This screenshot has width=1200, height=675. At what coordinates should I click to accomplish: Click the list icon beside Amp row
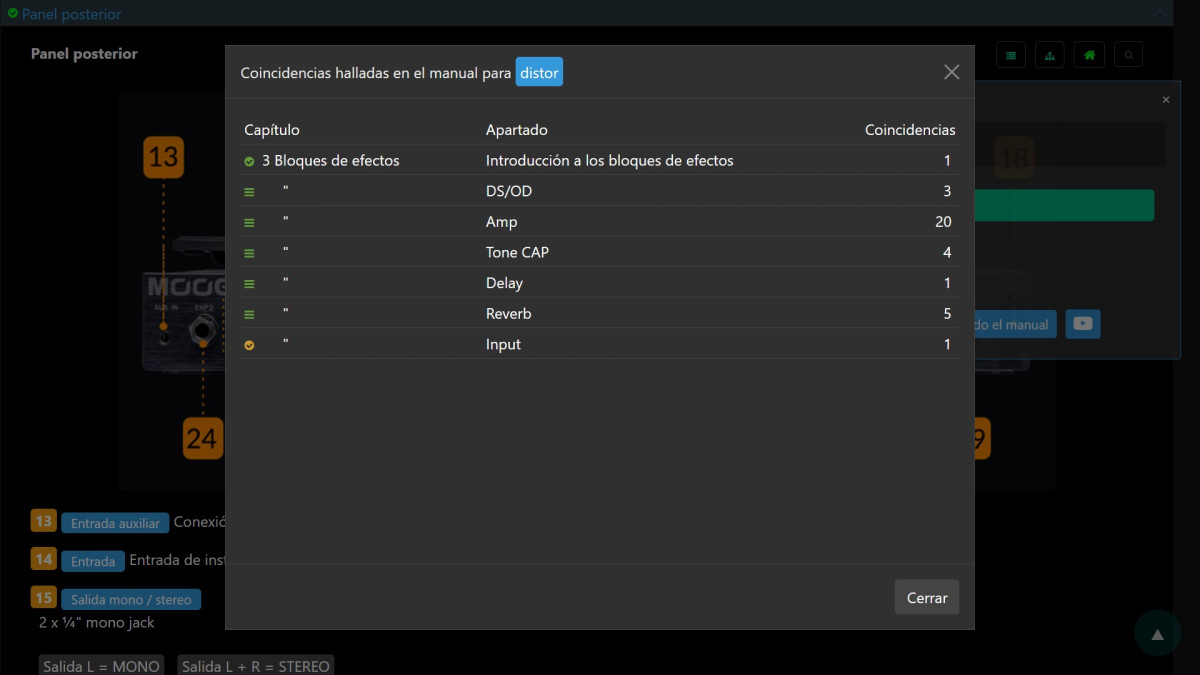point(249,223)
